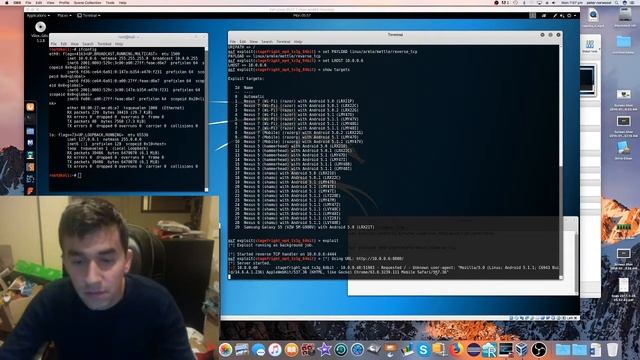This screenshot has width=640, height=360.
Task: Open the Trash in the Dock
Action: click(x=612, y=350)
